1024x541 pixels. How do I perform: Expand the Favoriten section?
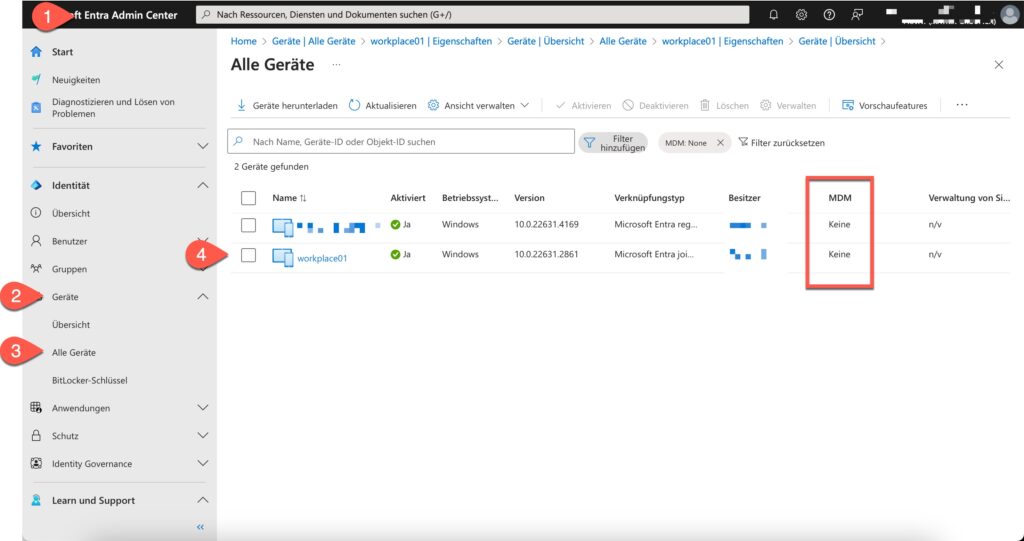(x=203, y=147)
